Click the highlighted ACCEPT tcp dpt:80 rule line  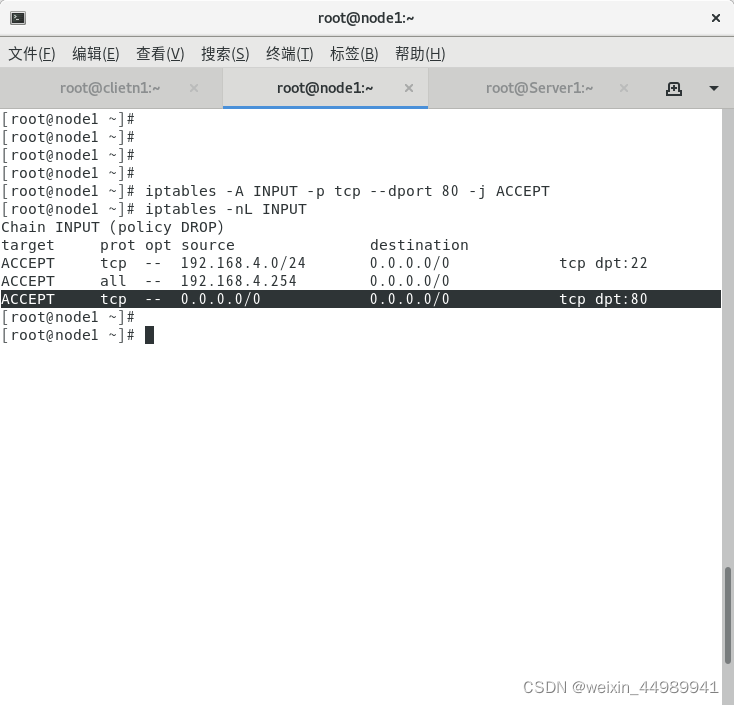coord(360,299)
